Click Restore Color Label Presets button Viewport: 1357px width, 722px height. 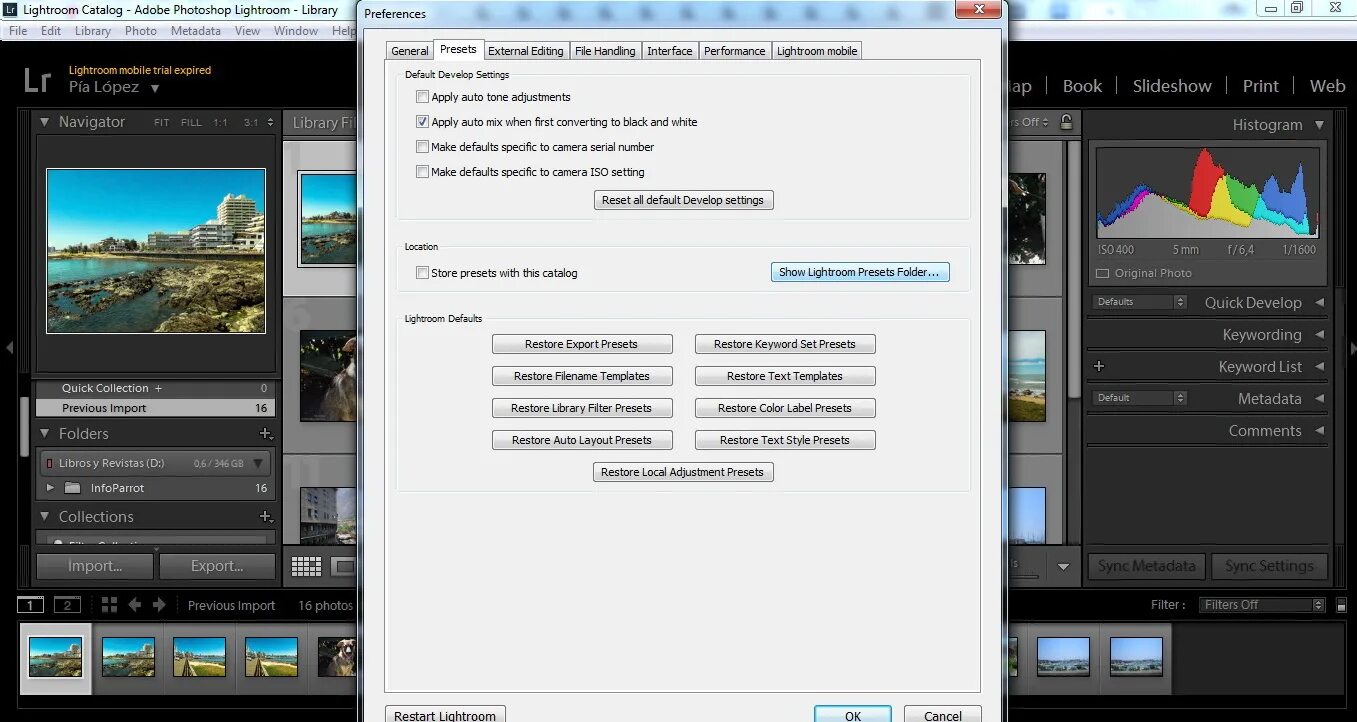(785, 408)
